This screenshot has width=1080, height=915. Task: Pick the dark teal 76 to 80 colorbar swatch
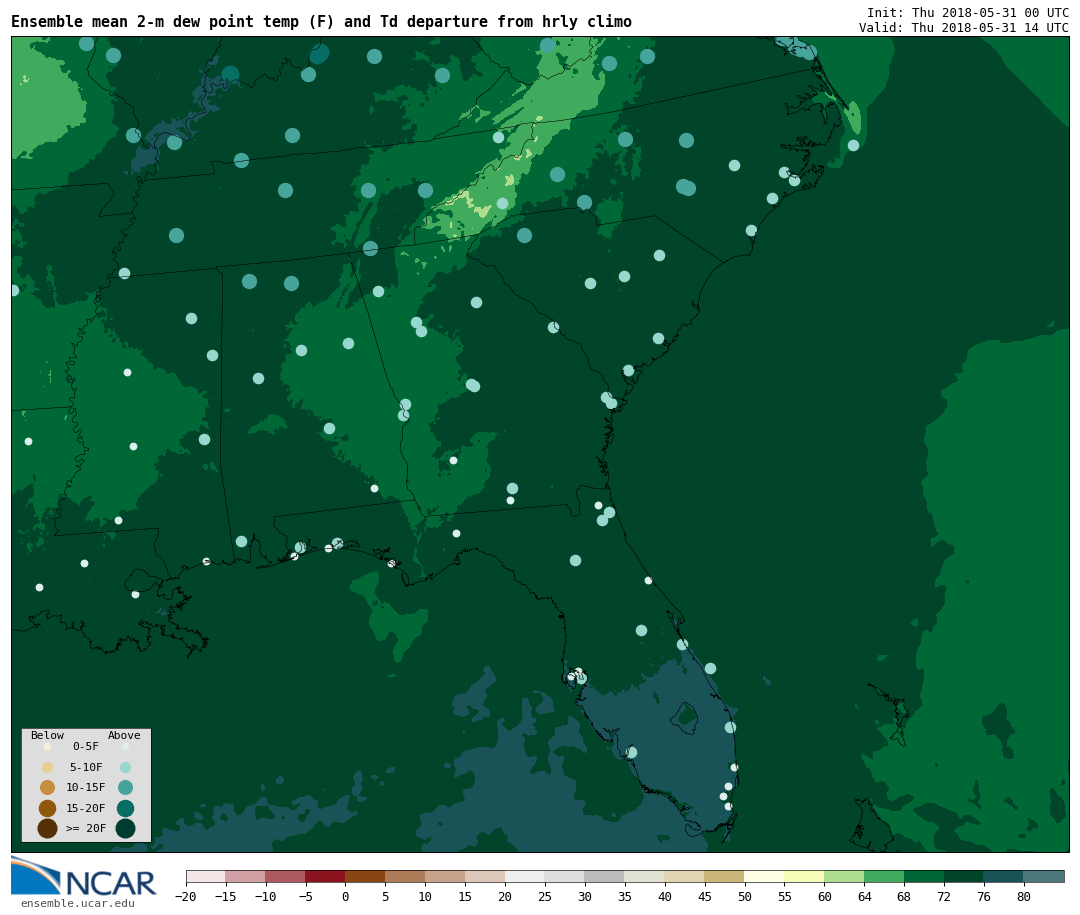click(1004, 876)
